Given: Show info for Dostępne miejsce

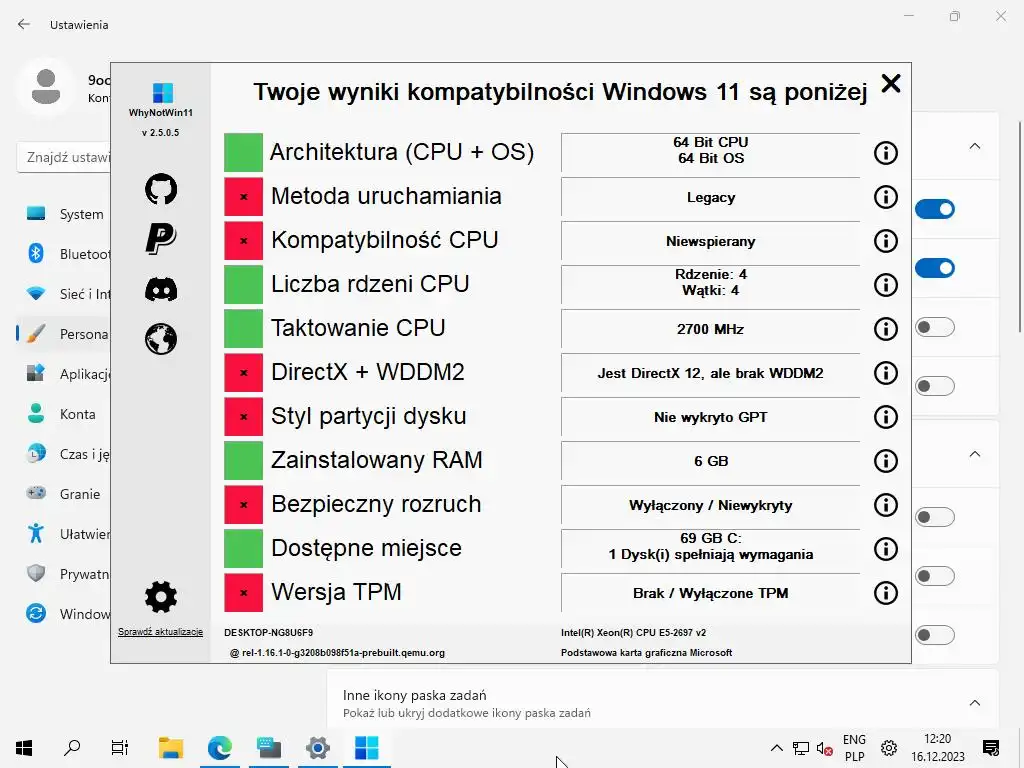Looking at the screenshot, I should (x=886, y=549).
